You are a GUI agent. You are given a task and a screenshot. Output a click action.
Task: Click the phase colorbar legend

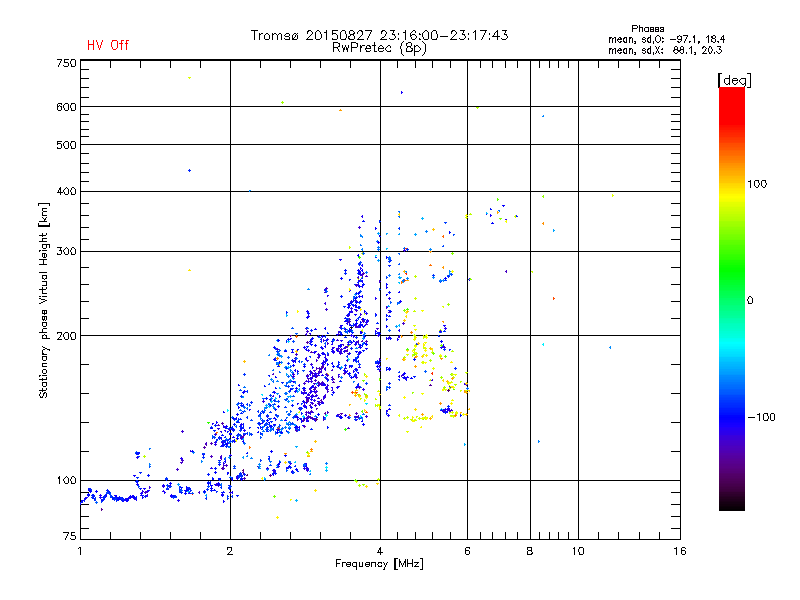732,298
